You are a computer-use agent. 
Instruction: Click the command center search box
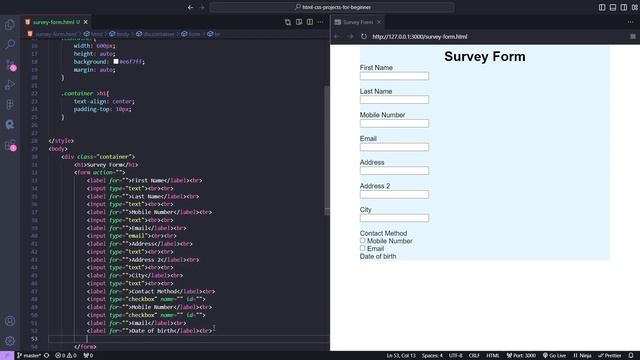coord(332,7)
